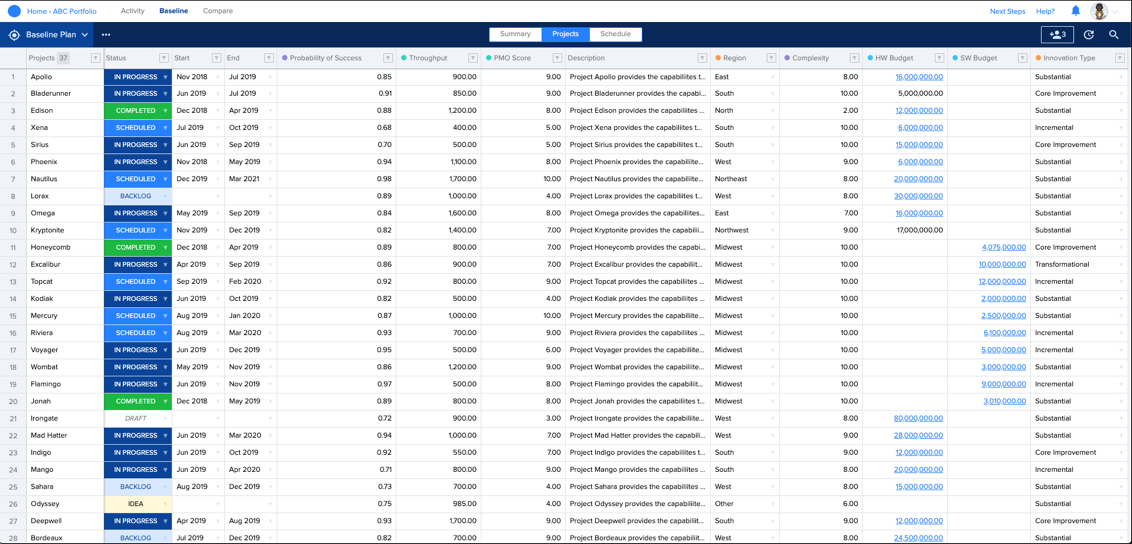Select the Project Sirius description cell
The image size is (1132, 544).
tap(637, 145)
